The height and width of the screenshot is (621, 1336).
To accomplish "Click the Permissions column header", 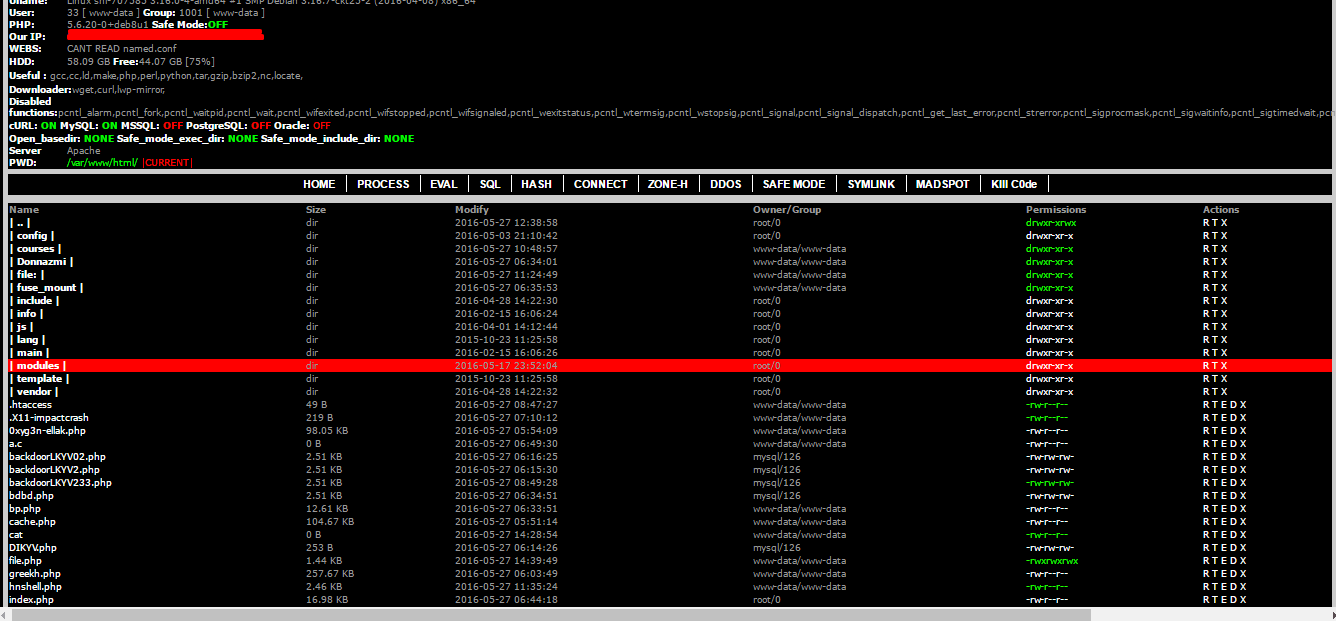I will (1056, 210).
